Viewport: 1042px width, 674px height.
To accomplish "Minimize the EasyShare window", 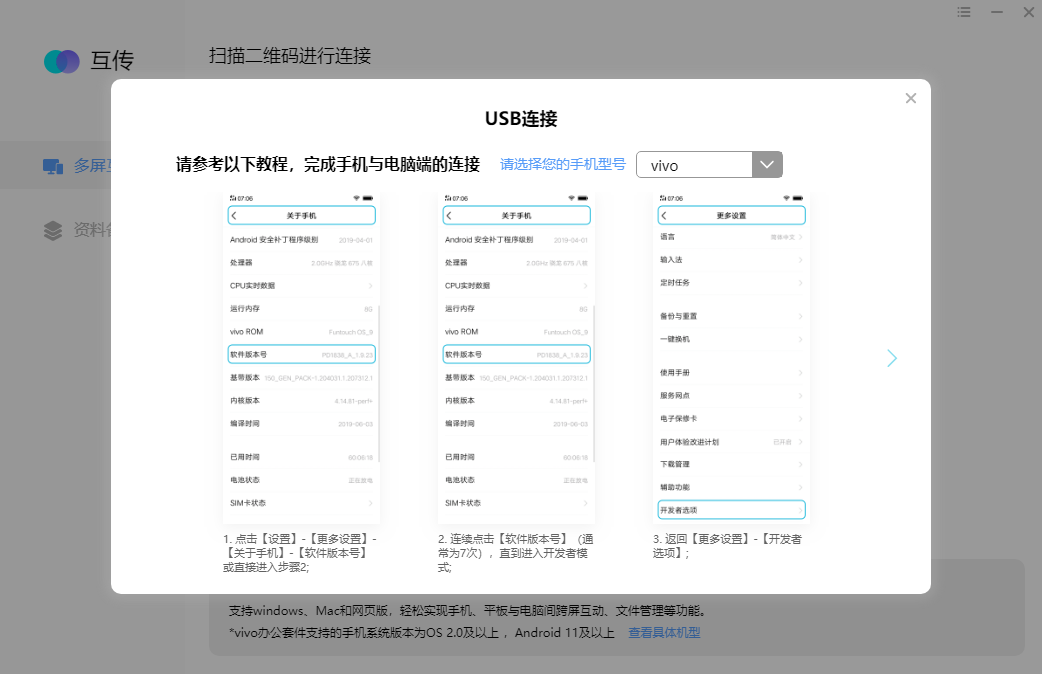I will click(996, 12).
